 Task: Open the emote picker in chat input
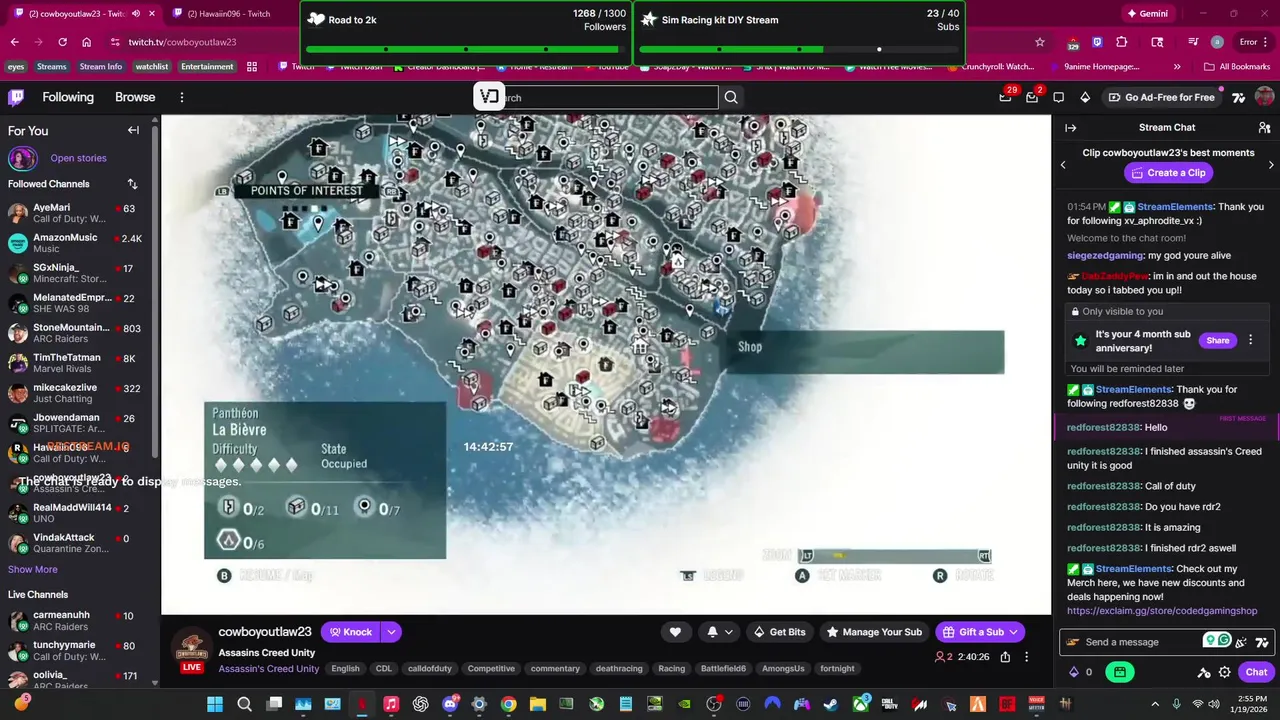[1262, 642]
